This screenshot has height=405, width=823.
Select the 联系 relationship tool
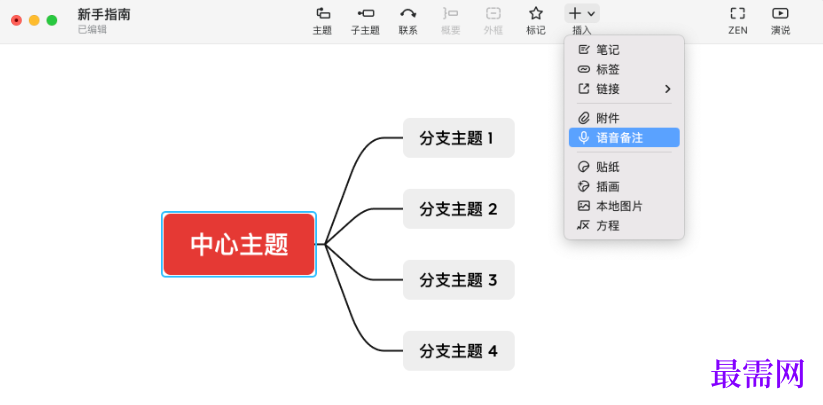pyautogui.click(x=408, y=14)
